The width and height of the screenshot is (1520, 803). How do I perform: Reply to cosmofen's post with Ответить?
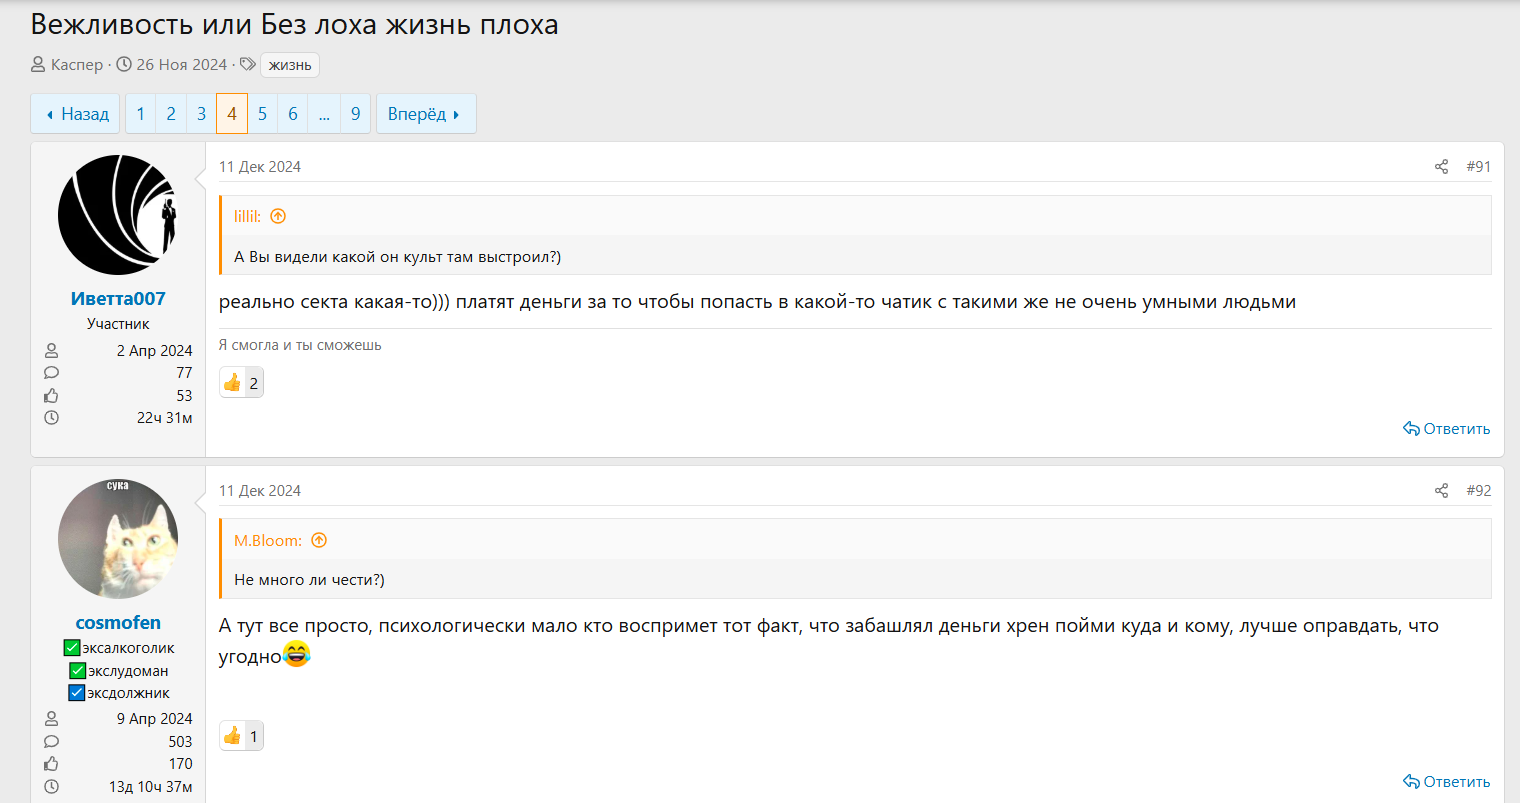coord(1447,782)
